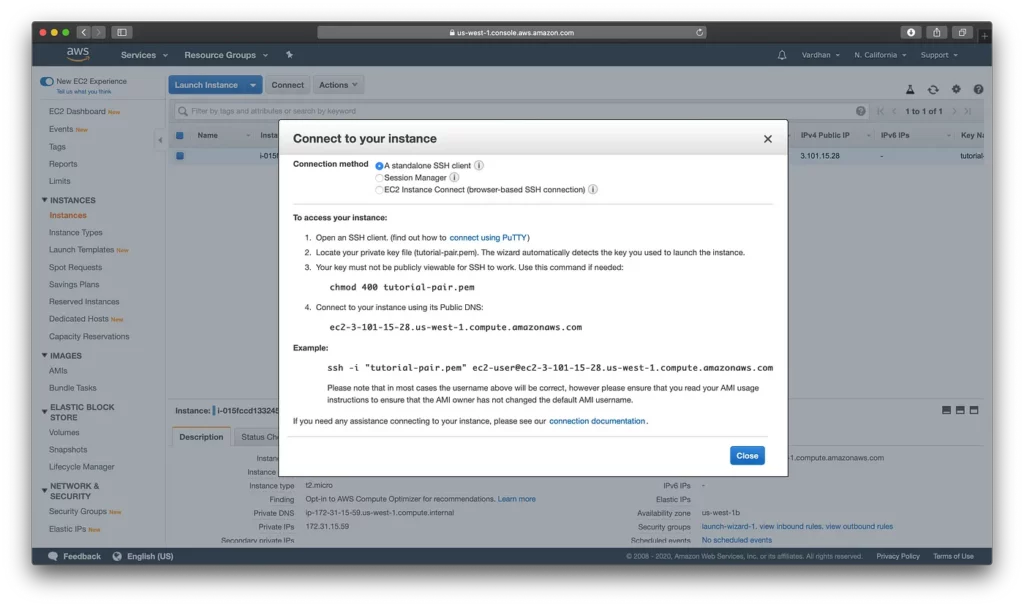Open the Learn more link
Screen dimensions: 1024x607
click(517, 499)
